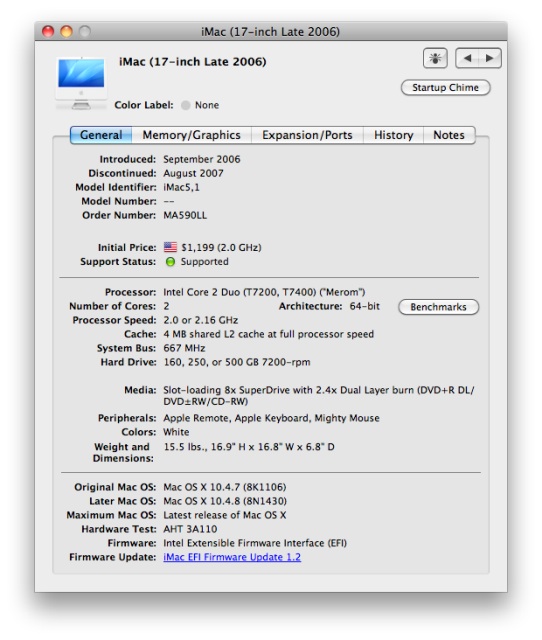
Task: Click the spider bug report icon button
Action: (435, 58)
